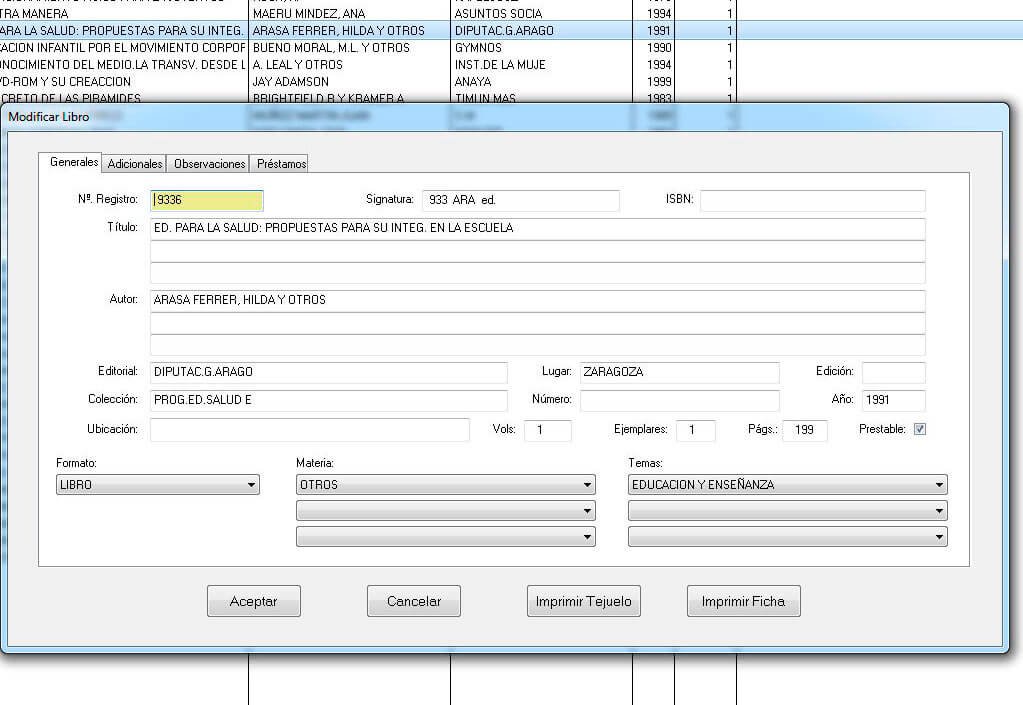Image resolution: width=1023 pixels, height=705 pixels.
Task: Click the Signatura field with 933 ARA
Action: [520, 201]
